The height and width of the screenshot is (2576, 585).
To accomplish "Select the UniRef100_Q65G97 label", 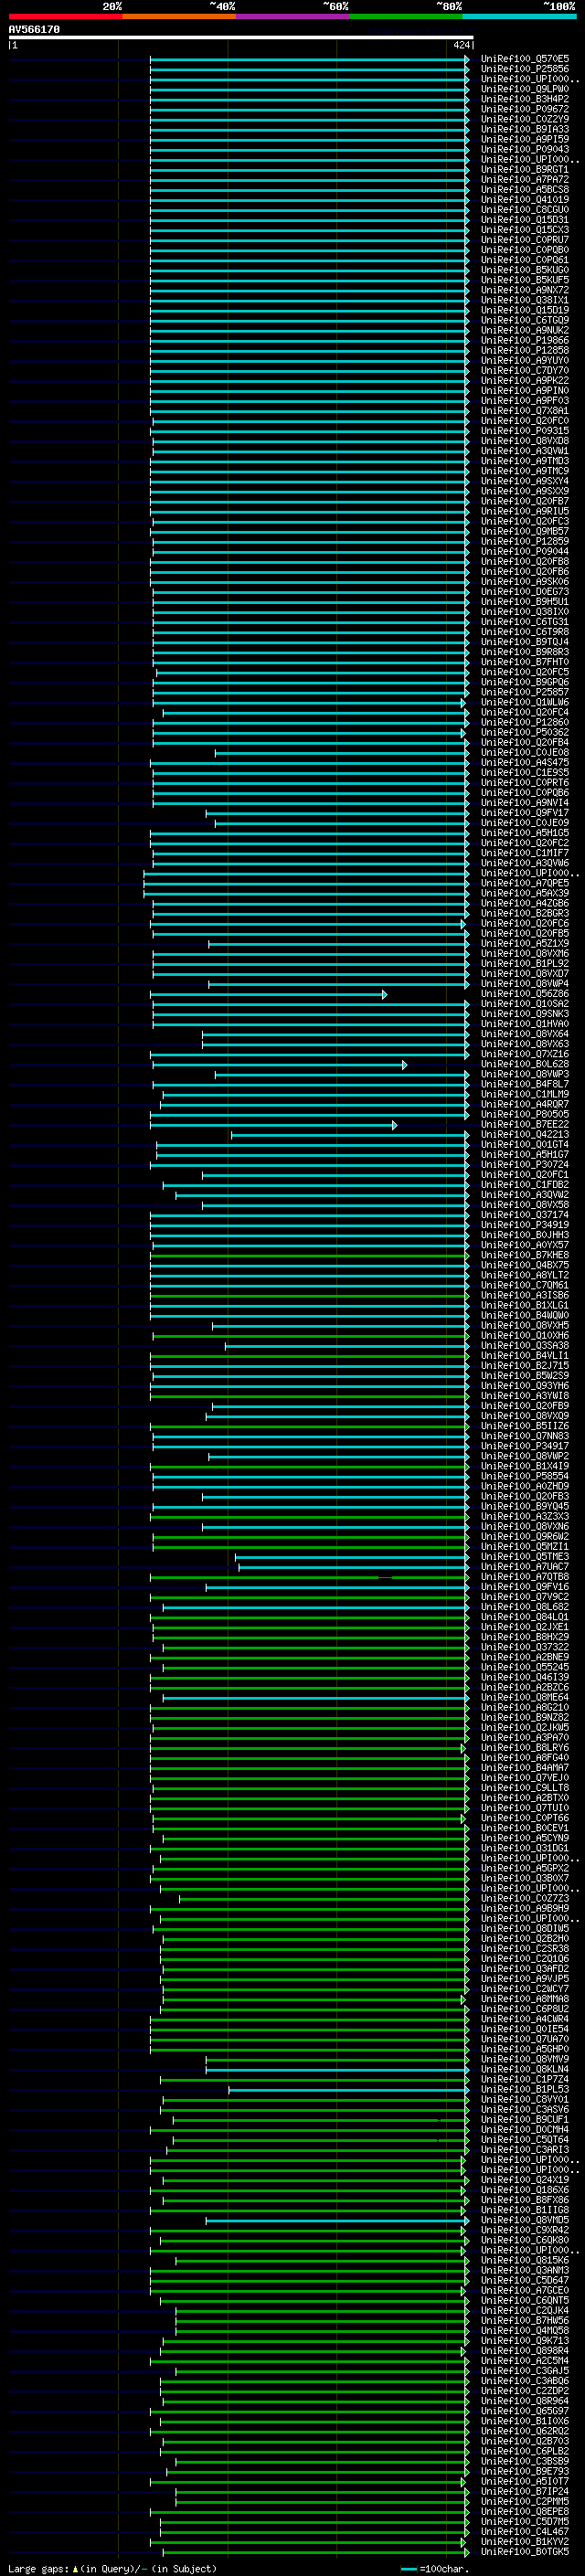I will 525,2411.
